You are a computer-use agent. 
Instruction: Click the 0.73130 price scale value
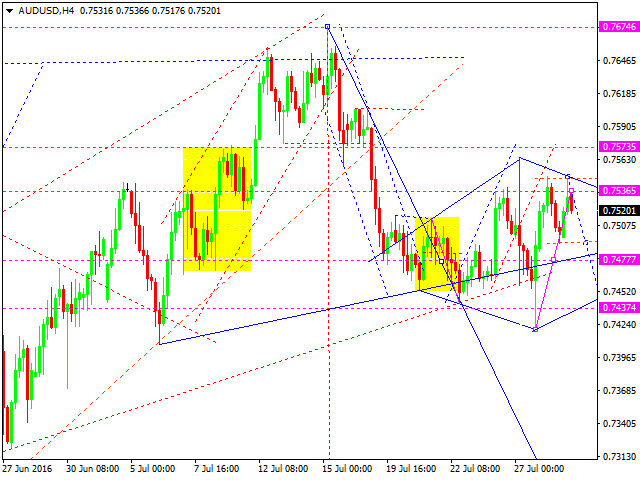[619, 457]
